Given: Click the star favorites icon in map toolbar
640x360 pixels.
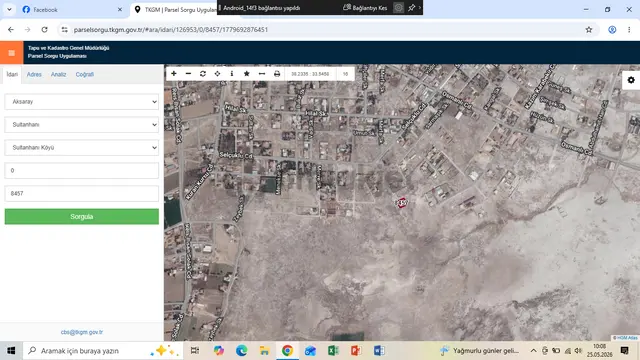Looking at the screenshot, I should [247, 74].
